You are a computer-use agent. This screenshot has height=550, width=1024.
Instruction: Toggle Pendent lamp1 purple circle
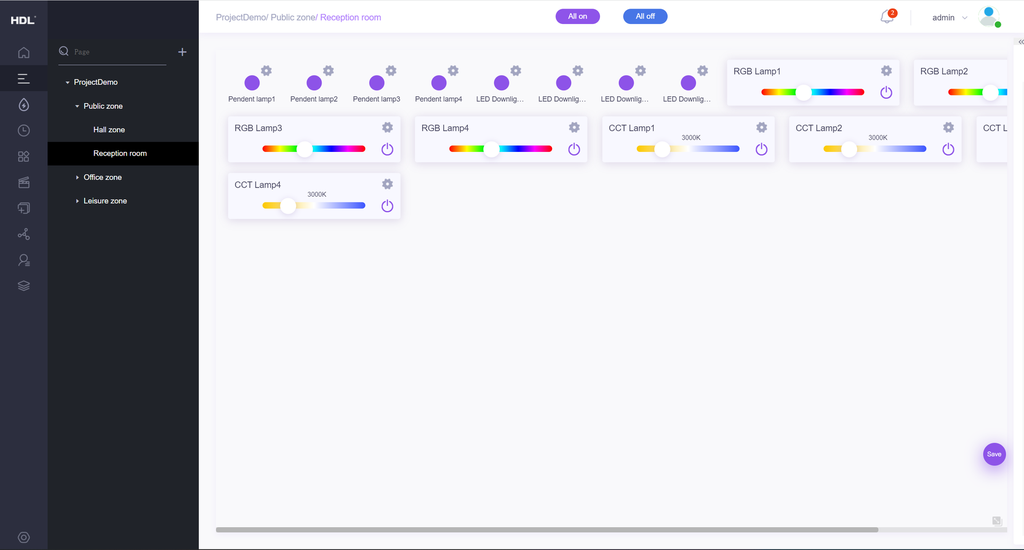click(252, 83)
